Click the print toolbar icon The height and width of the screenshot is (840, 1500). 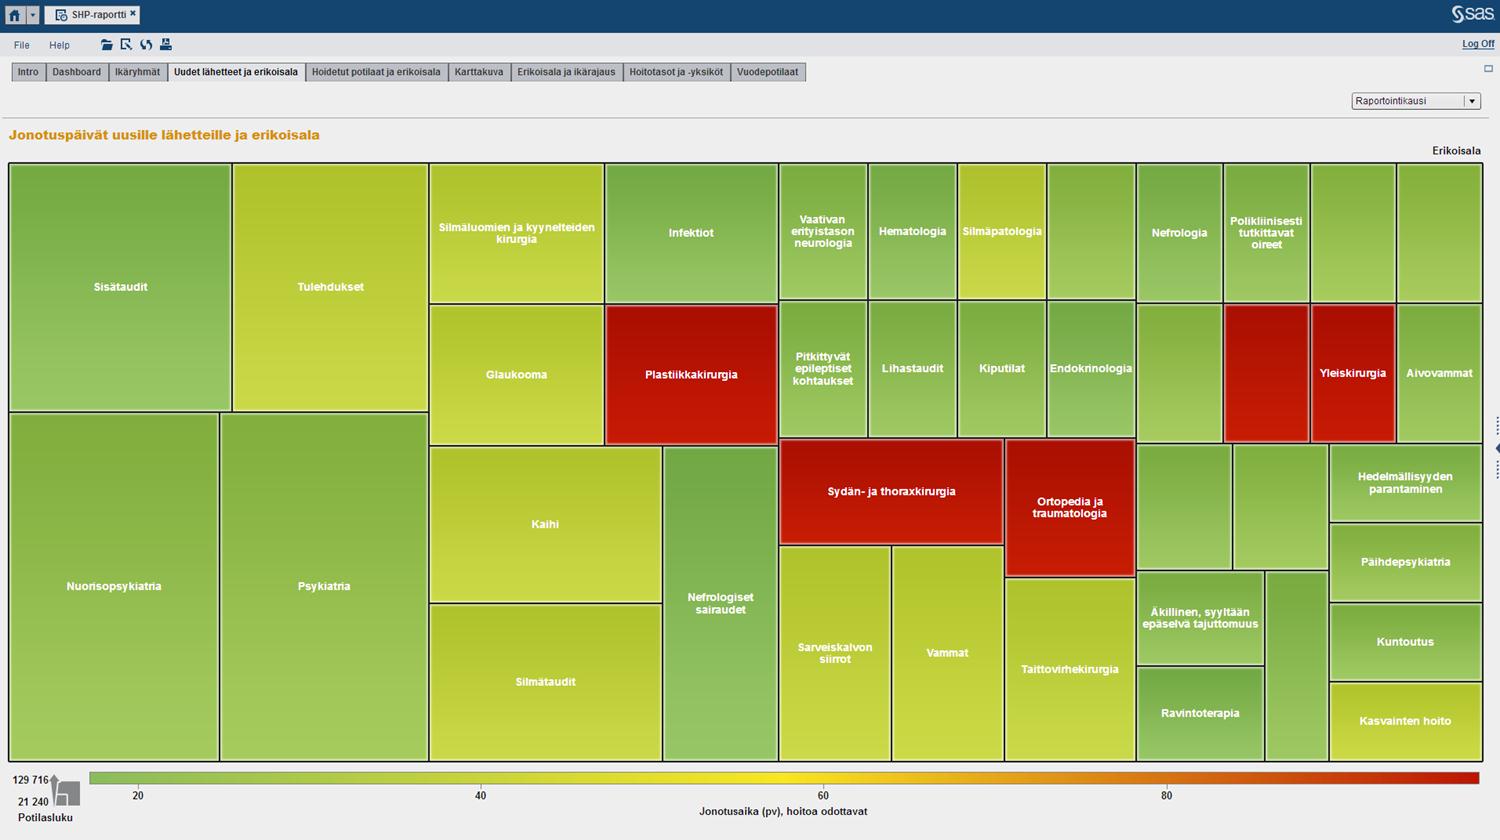coord(166,45)
